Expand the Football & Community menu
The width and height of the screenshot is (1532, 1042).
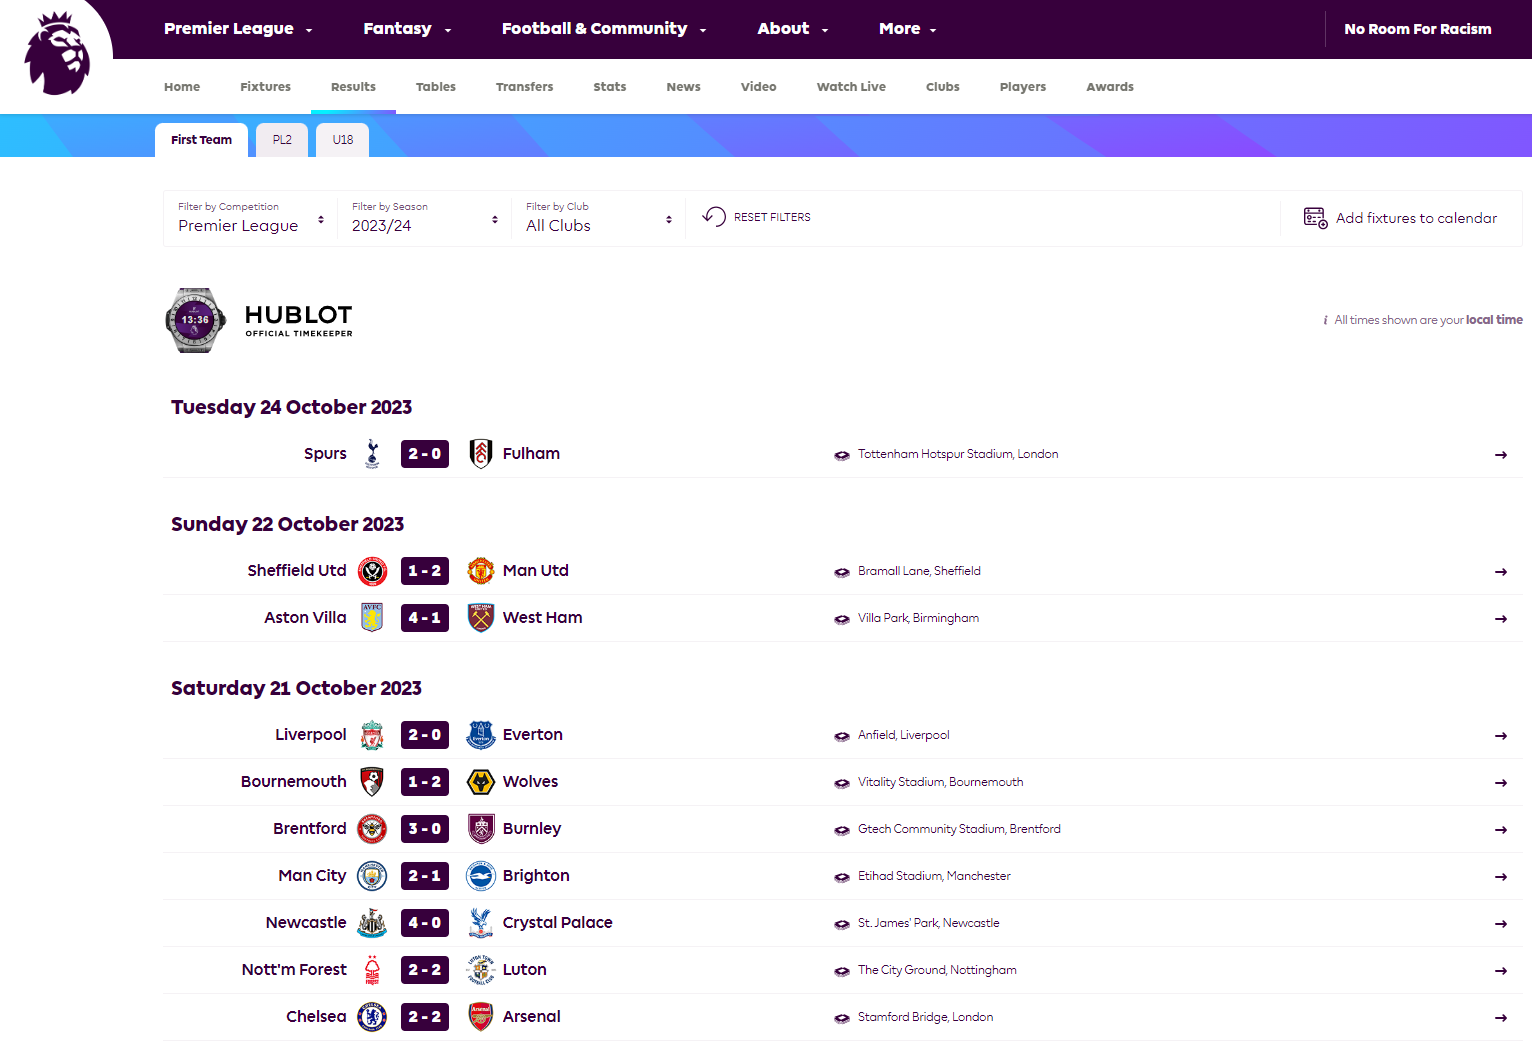[x=604, y=29]
